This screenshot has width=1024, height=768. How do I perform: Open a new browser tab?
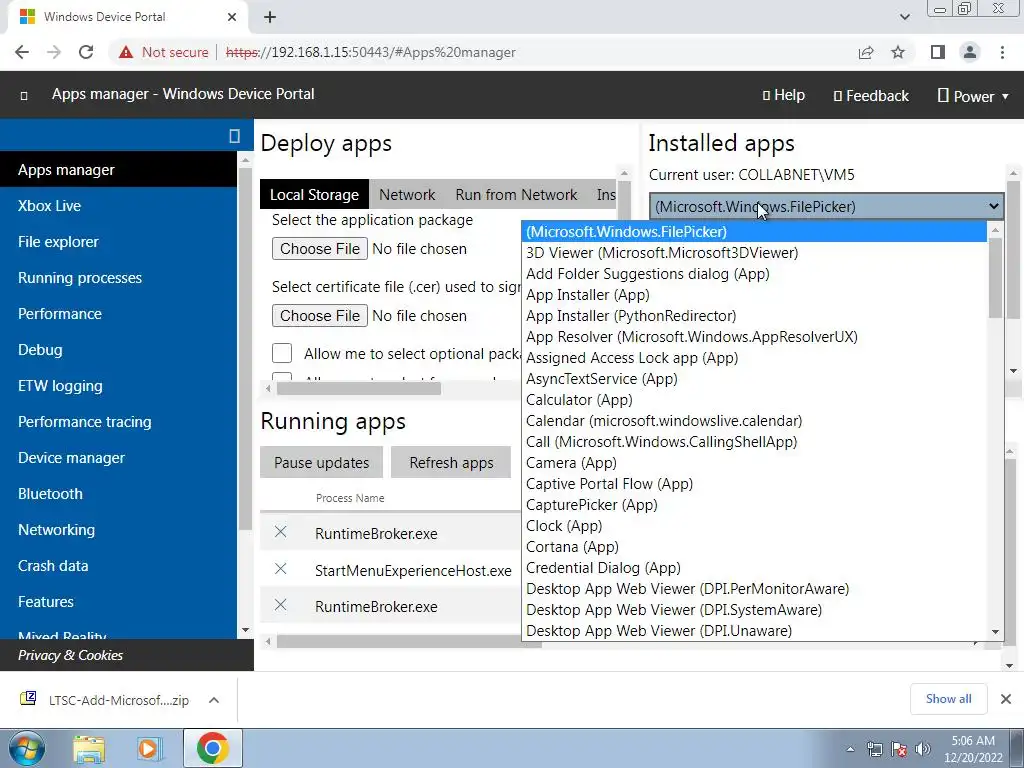270,17
